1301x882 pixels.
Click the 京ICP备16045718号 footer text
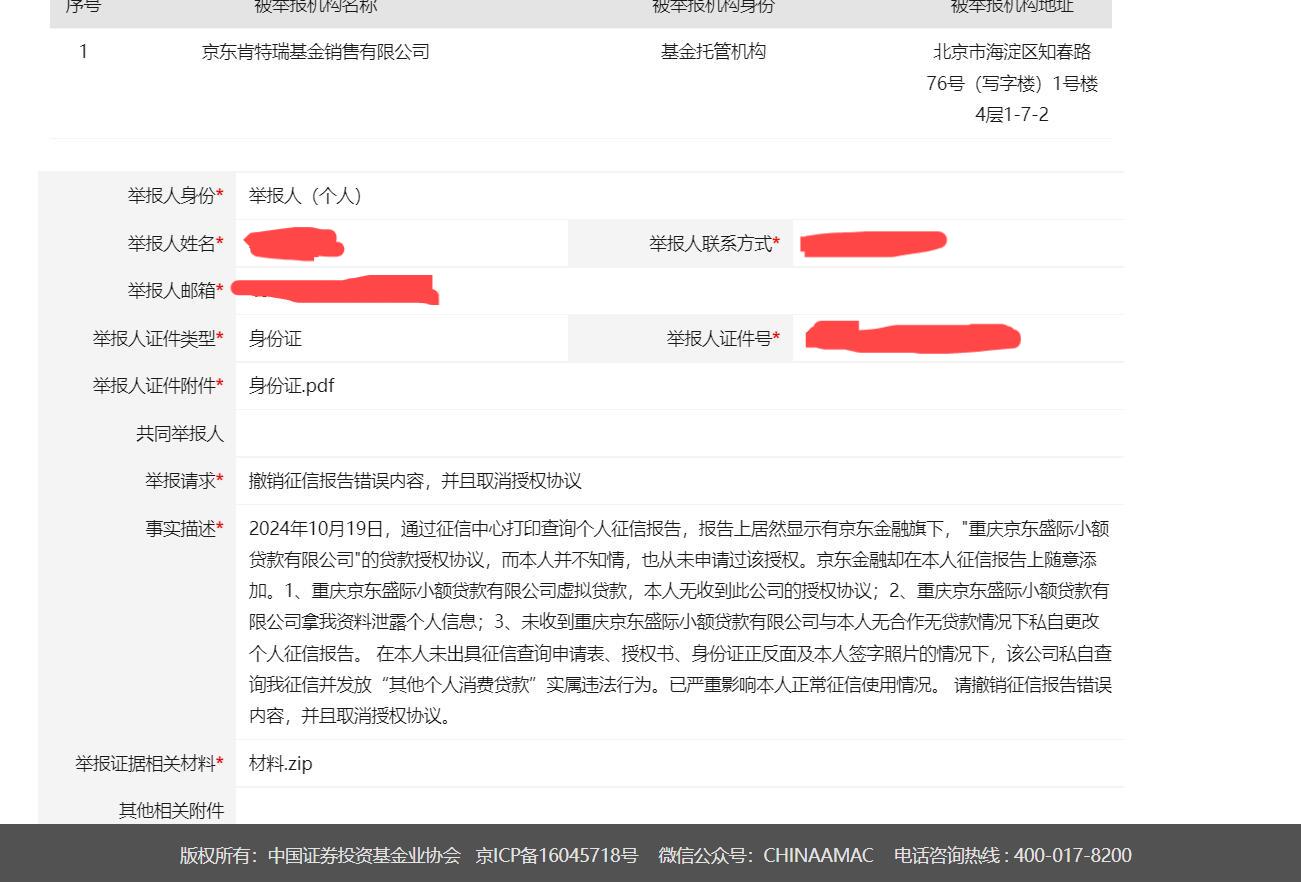click(x=556, y=855)
